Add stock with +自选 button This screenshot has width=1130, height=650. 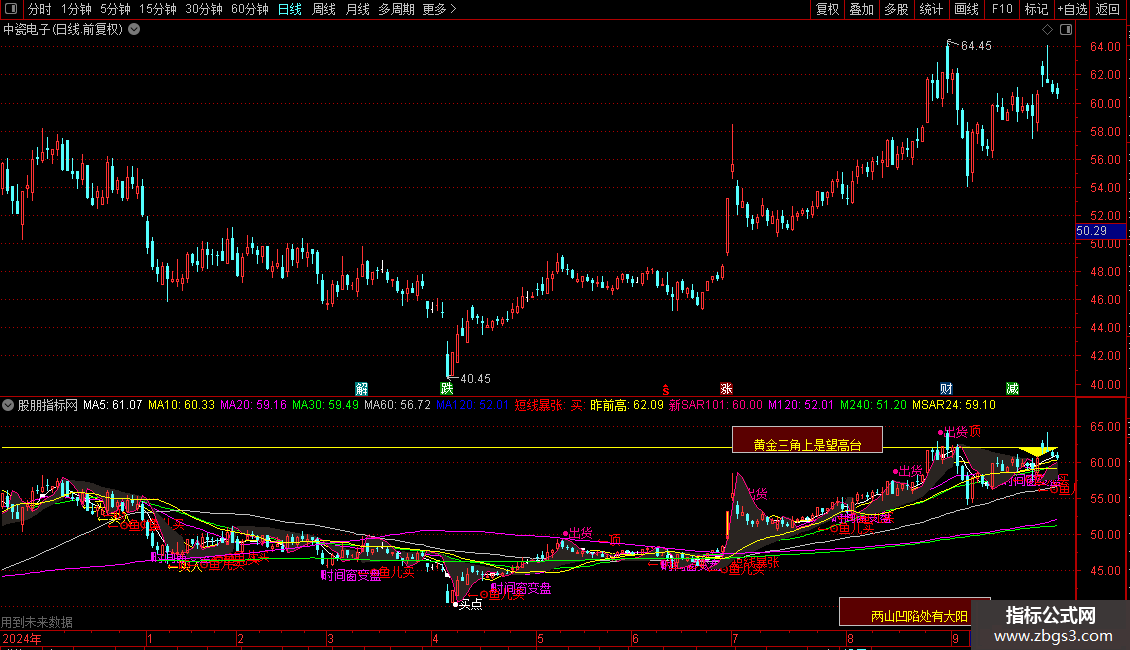(1072, 9)
